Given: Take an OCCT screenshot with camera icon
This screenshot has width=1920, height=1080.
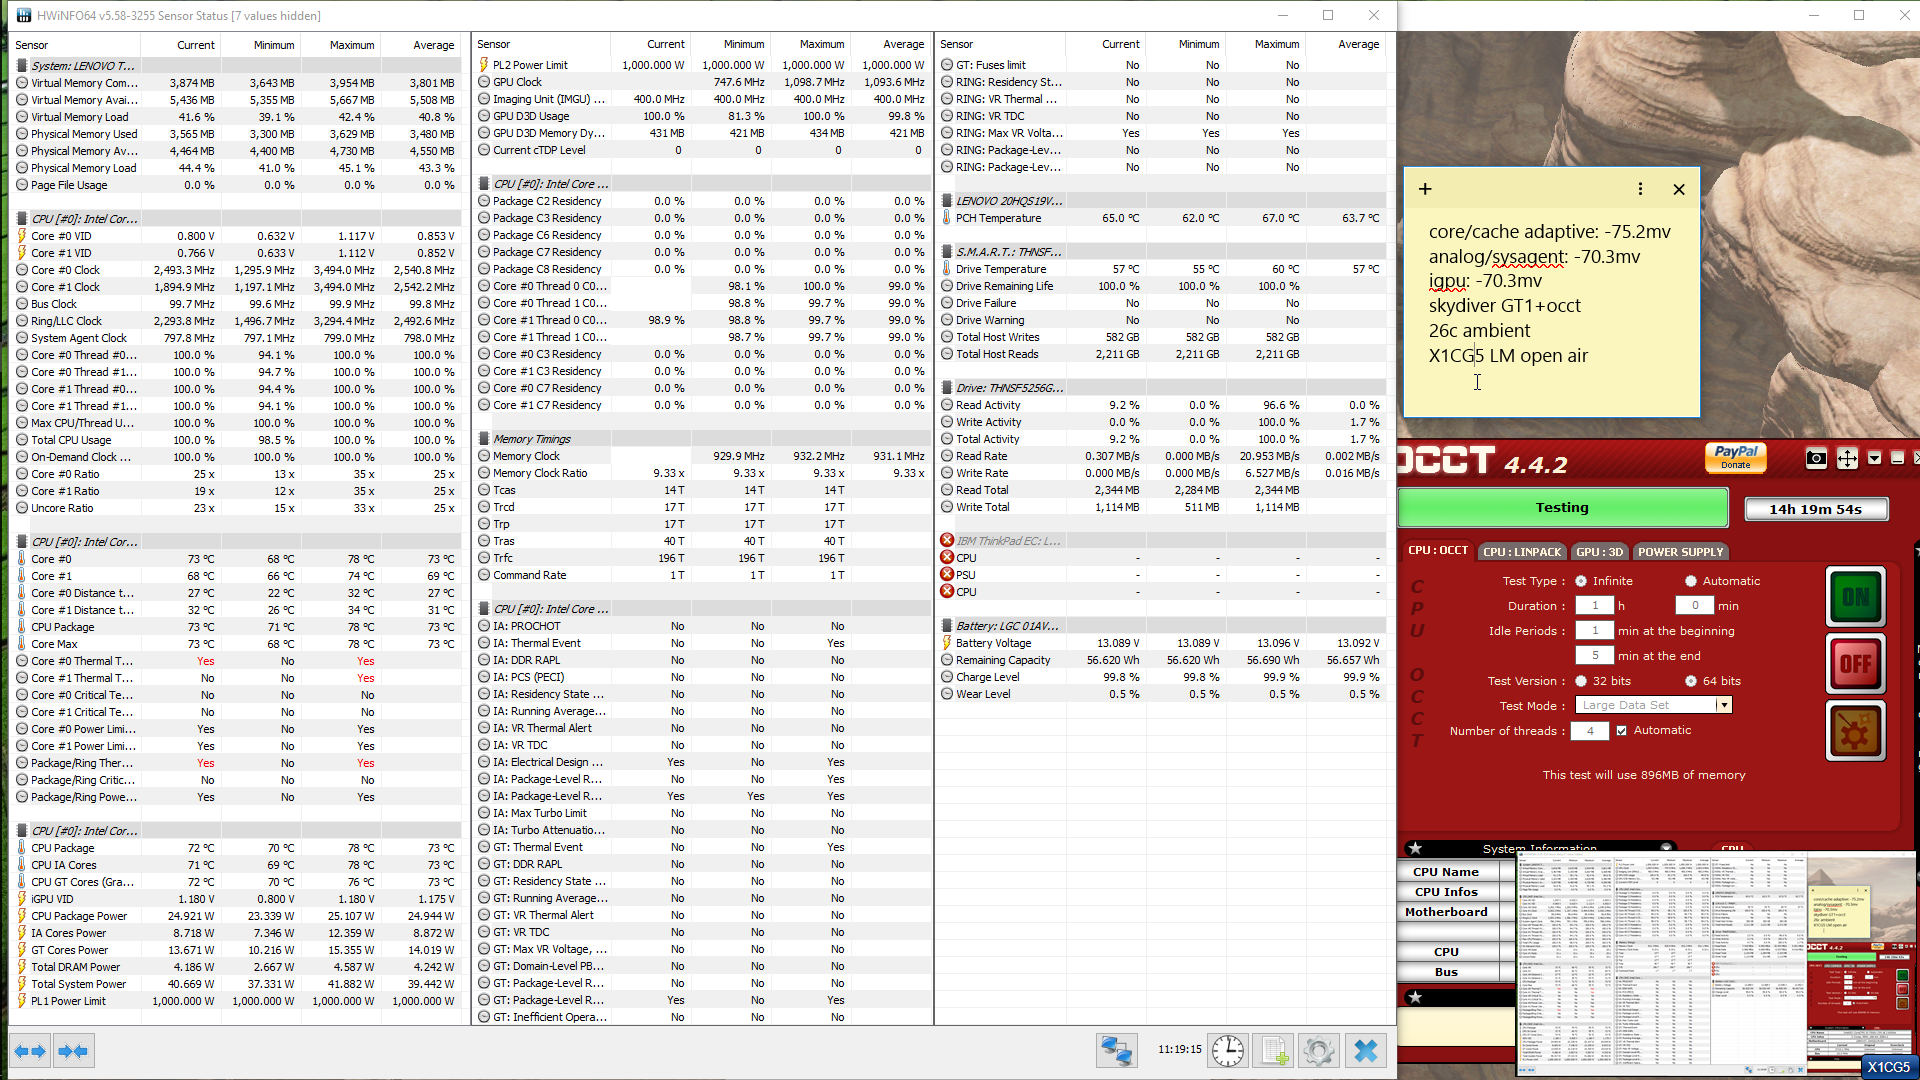Looking at the screenshot, I should (x=1816, y=459).
